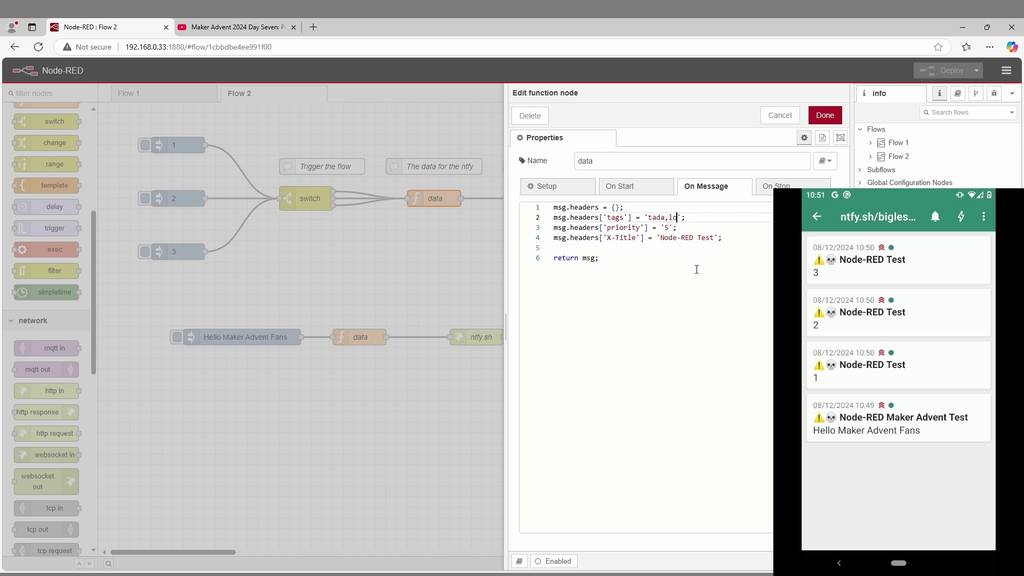Screen dimensions: 1024x576
Task: Switch to Maker Advent 2024 browser tab
Action: [x=236, y=27]
